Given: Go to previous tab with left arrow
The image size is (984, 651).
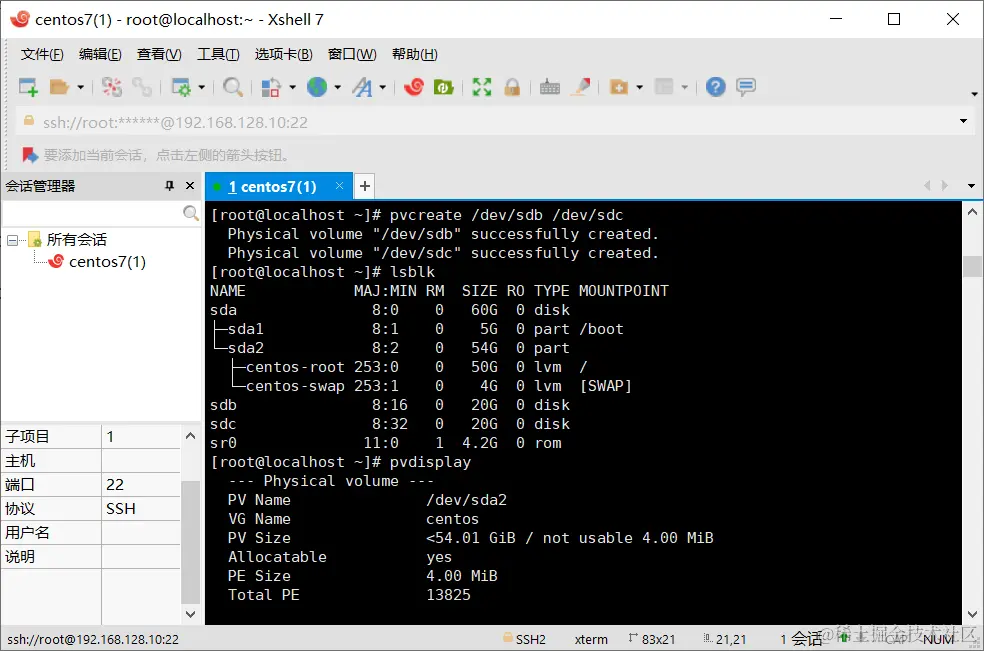Looking at the screenshot, I should click(x=927, y=186).
